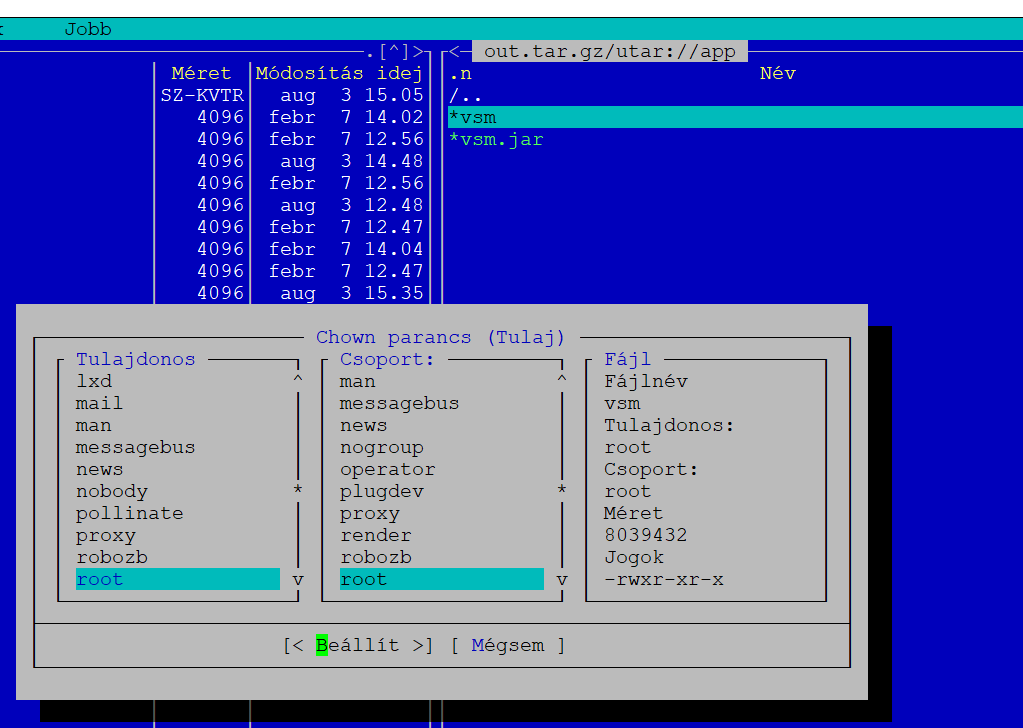Click the Mégsem button
This screenshot has width=1023, height=728.
click(508, 645)
